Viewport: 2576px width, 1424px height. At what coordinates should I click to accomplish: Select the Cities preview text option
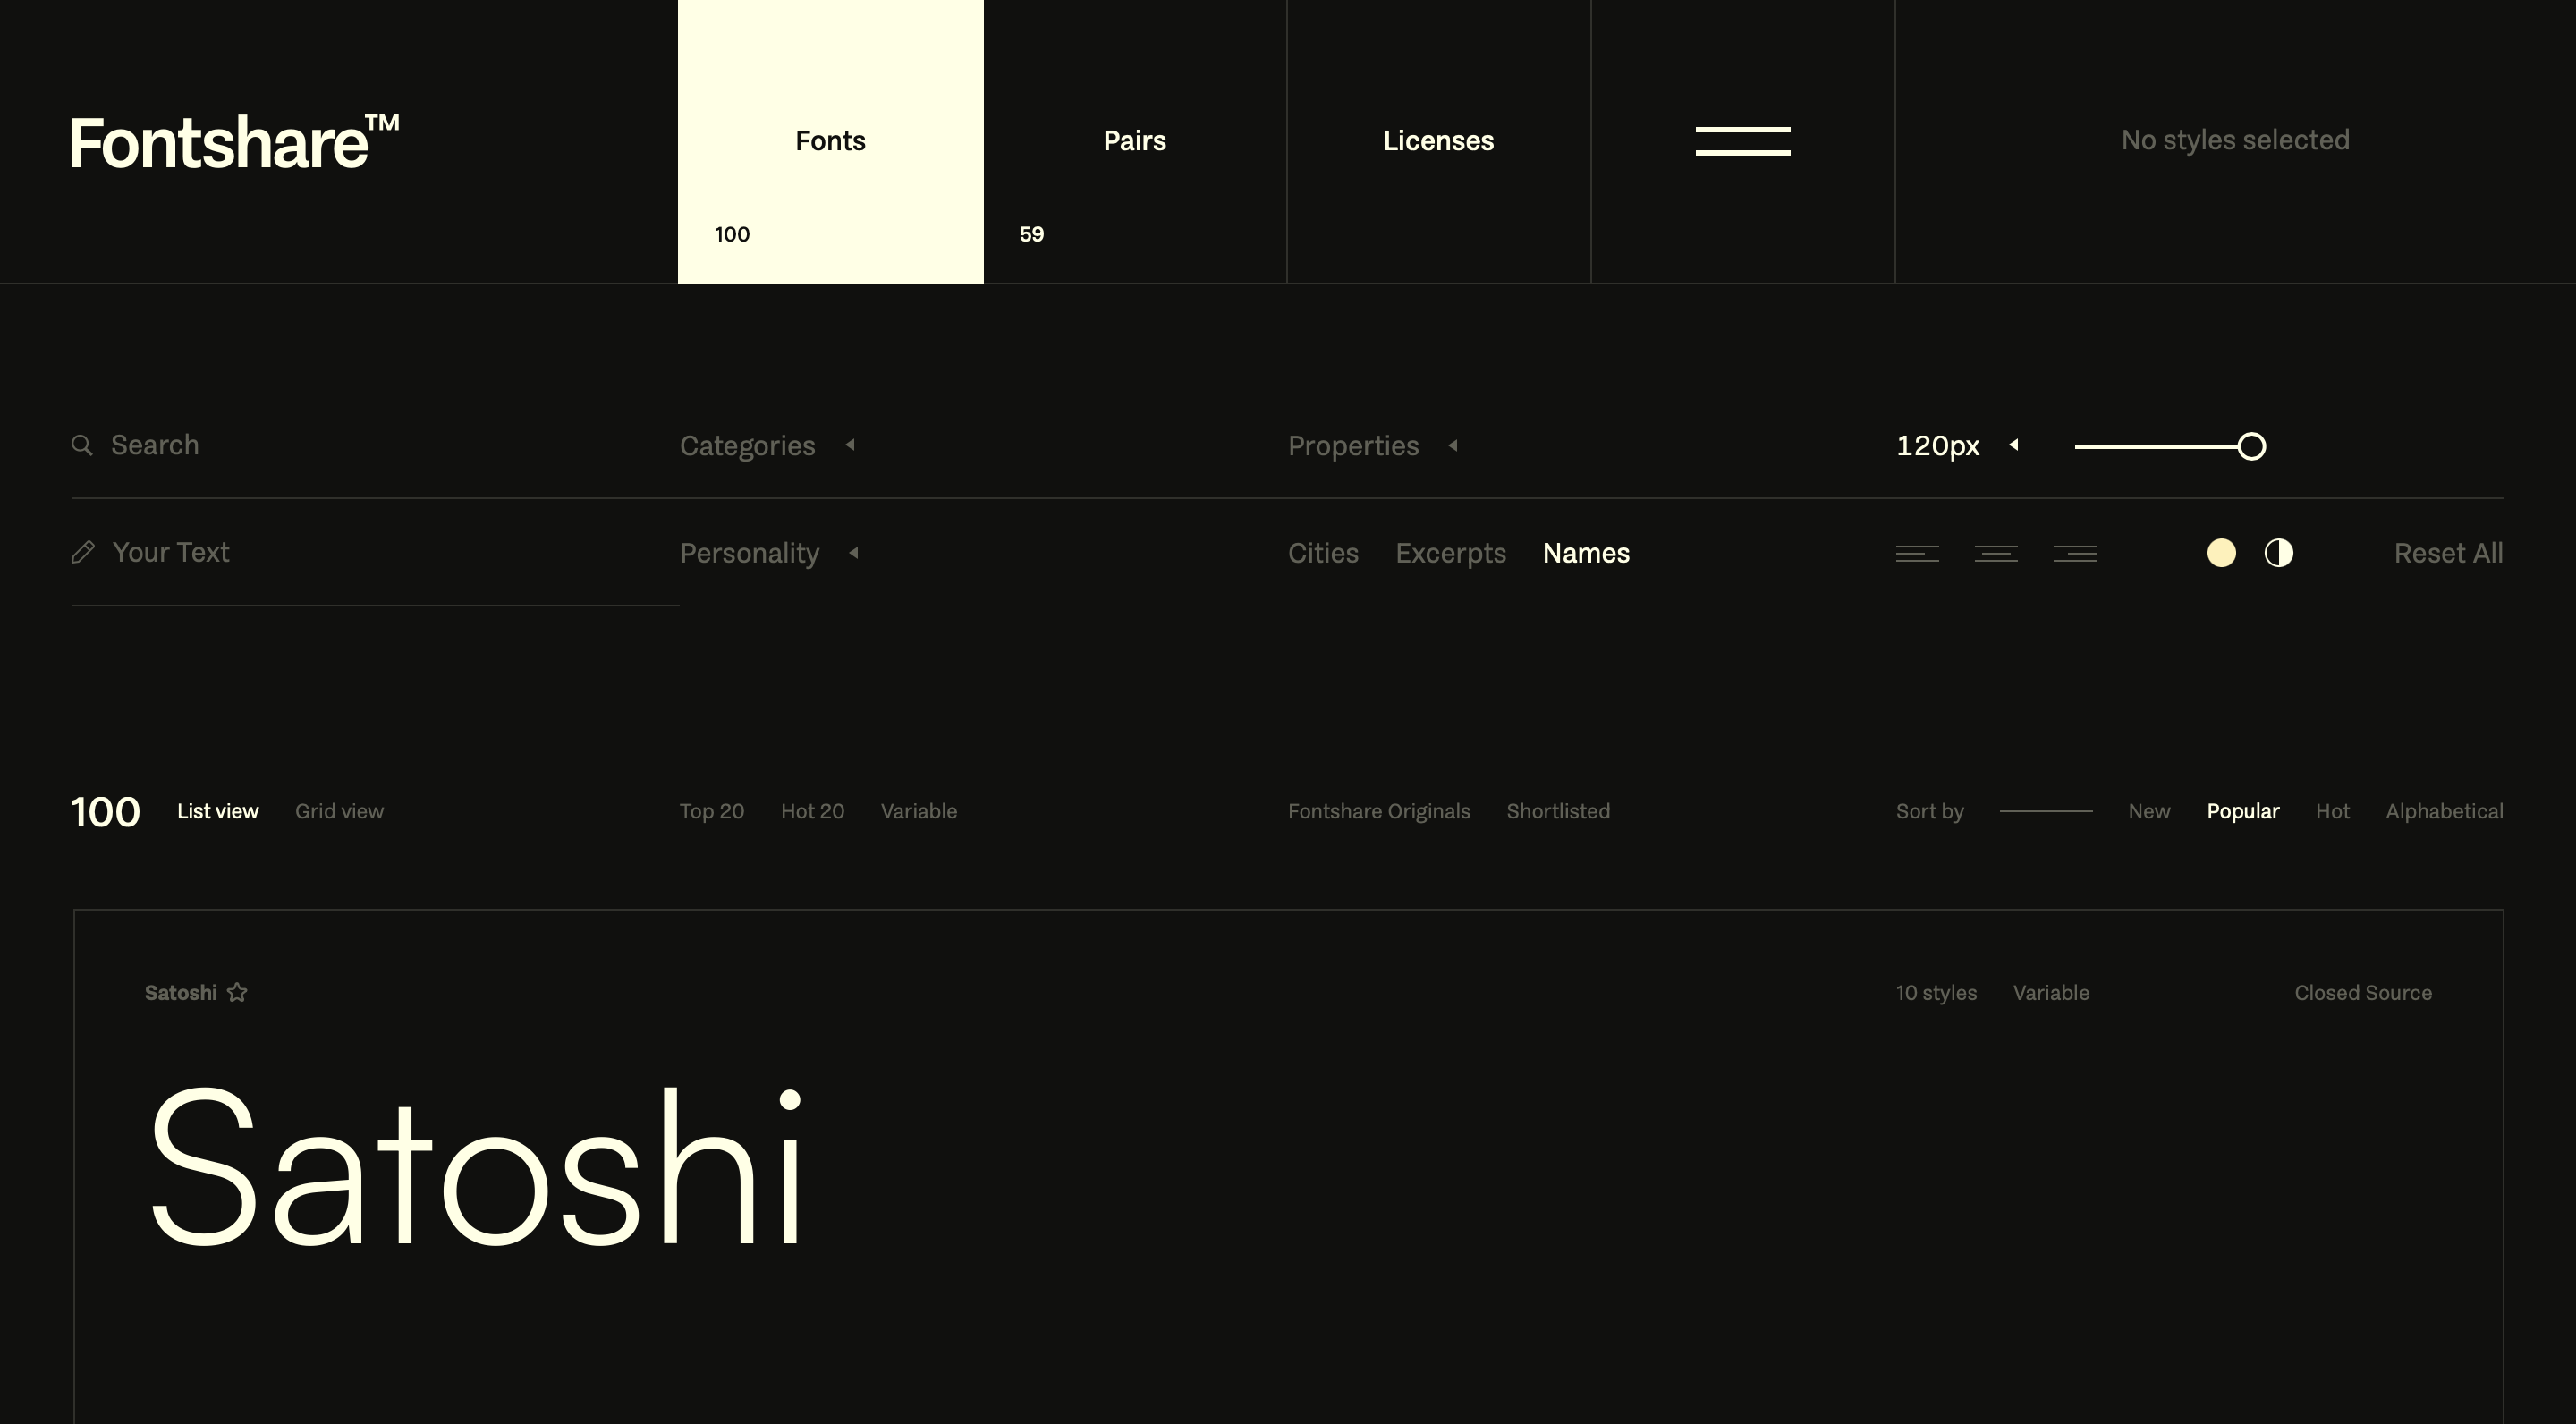pos(1322,553)
